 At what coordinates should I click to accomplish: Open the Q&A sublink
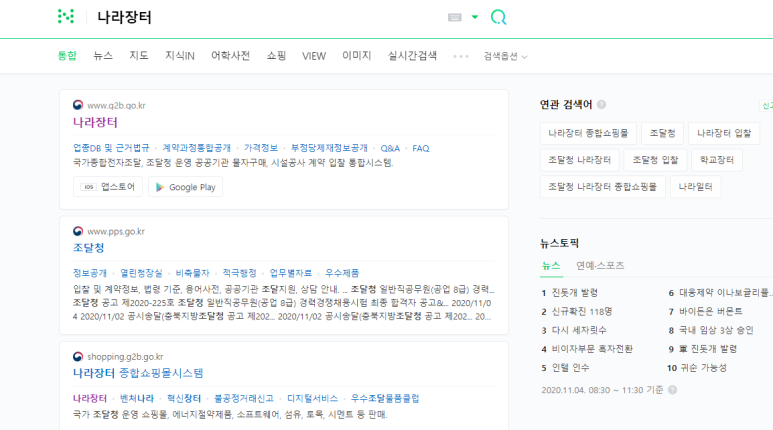point(390,148)
